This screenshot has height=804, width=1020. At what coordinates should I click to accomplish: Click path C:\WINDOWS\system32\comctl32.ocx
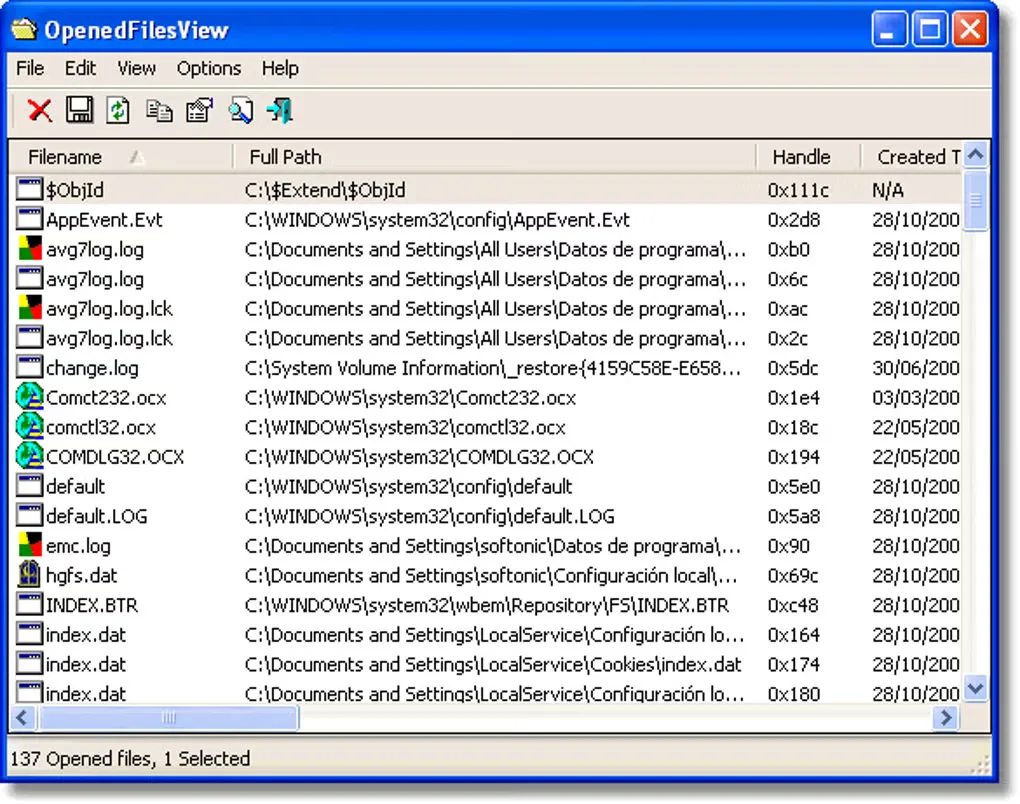pos(405,427)
